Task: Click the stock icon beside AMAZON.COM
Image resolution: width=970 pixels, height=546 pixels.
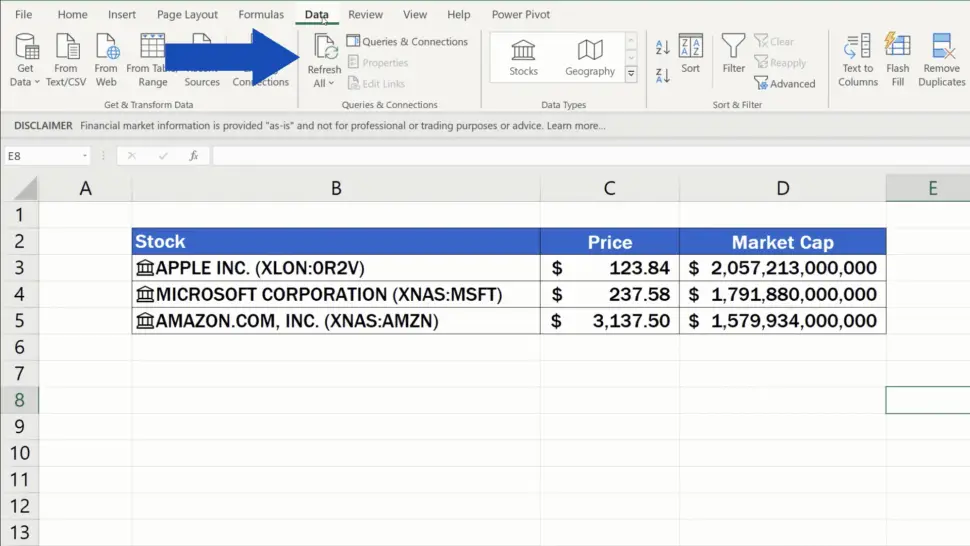Action: pos(145,321)
